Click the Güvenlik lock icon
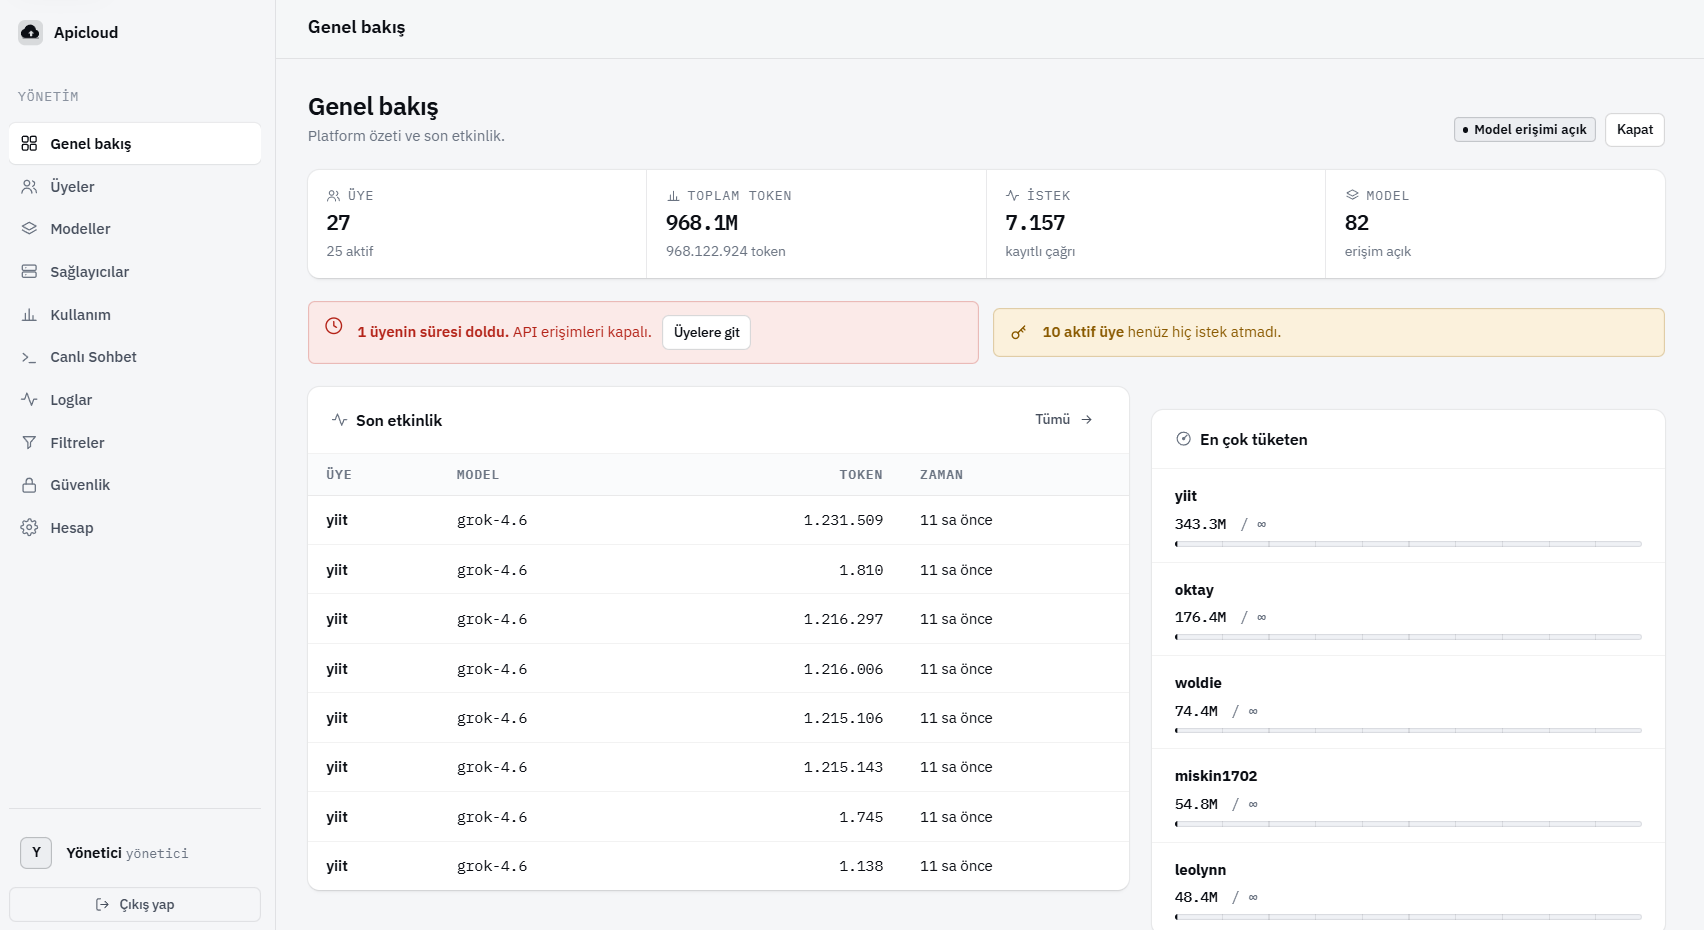 [x=29, y=485]
